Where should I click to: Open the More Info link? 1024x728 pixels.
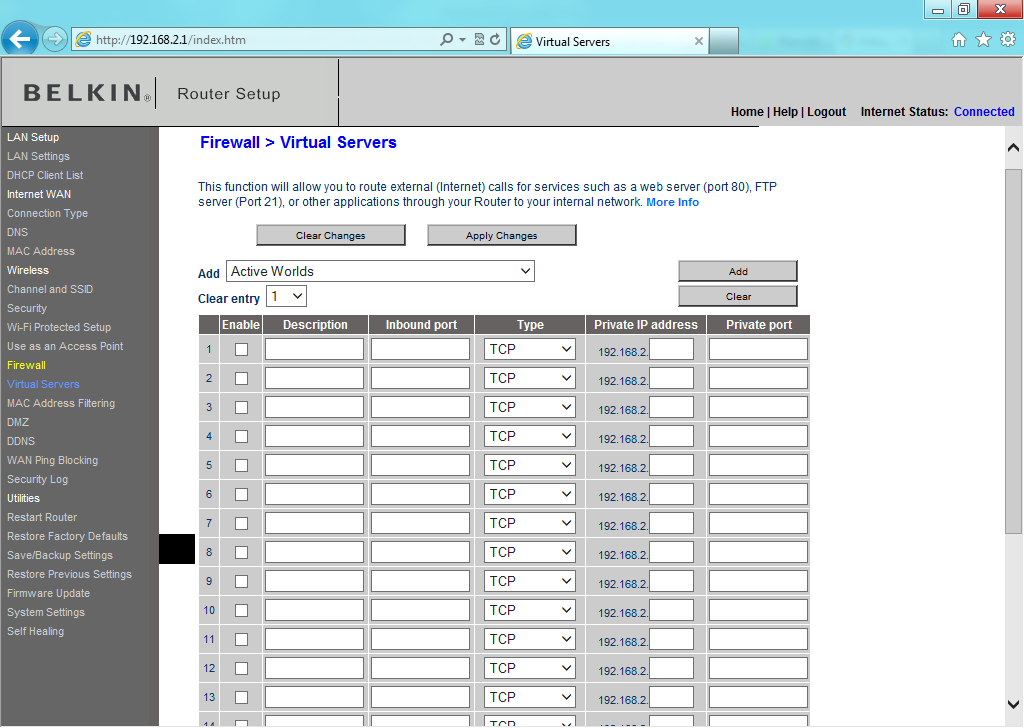672,202
